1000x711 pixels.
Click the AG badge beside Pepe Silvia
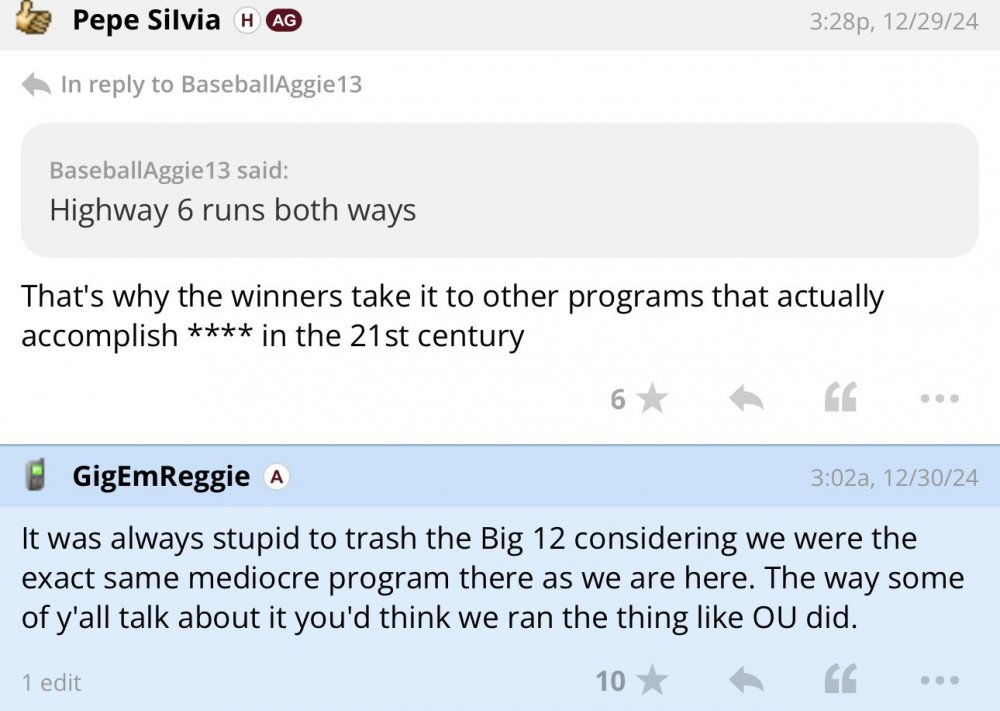click(x=283, y=21)
